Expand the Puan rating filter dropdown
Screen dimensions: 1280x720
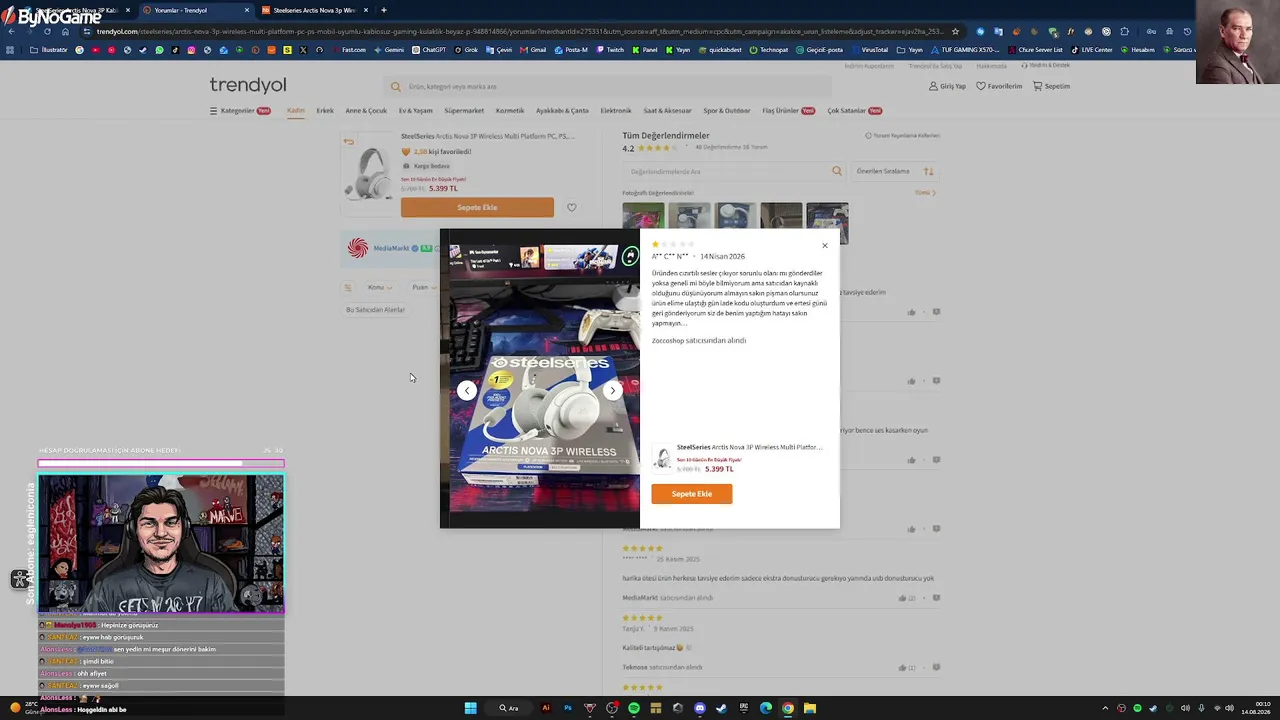423,287
